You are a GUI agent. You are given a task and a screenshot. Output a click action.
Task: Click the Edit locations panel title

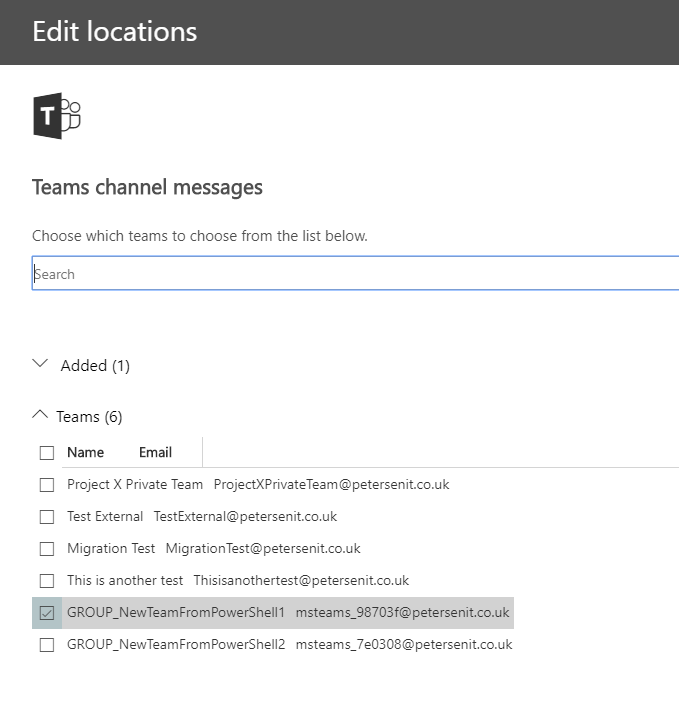115,31
